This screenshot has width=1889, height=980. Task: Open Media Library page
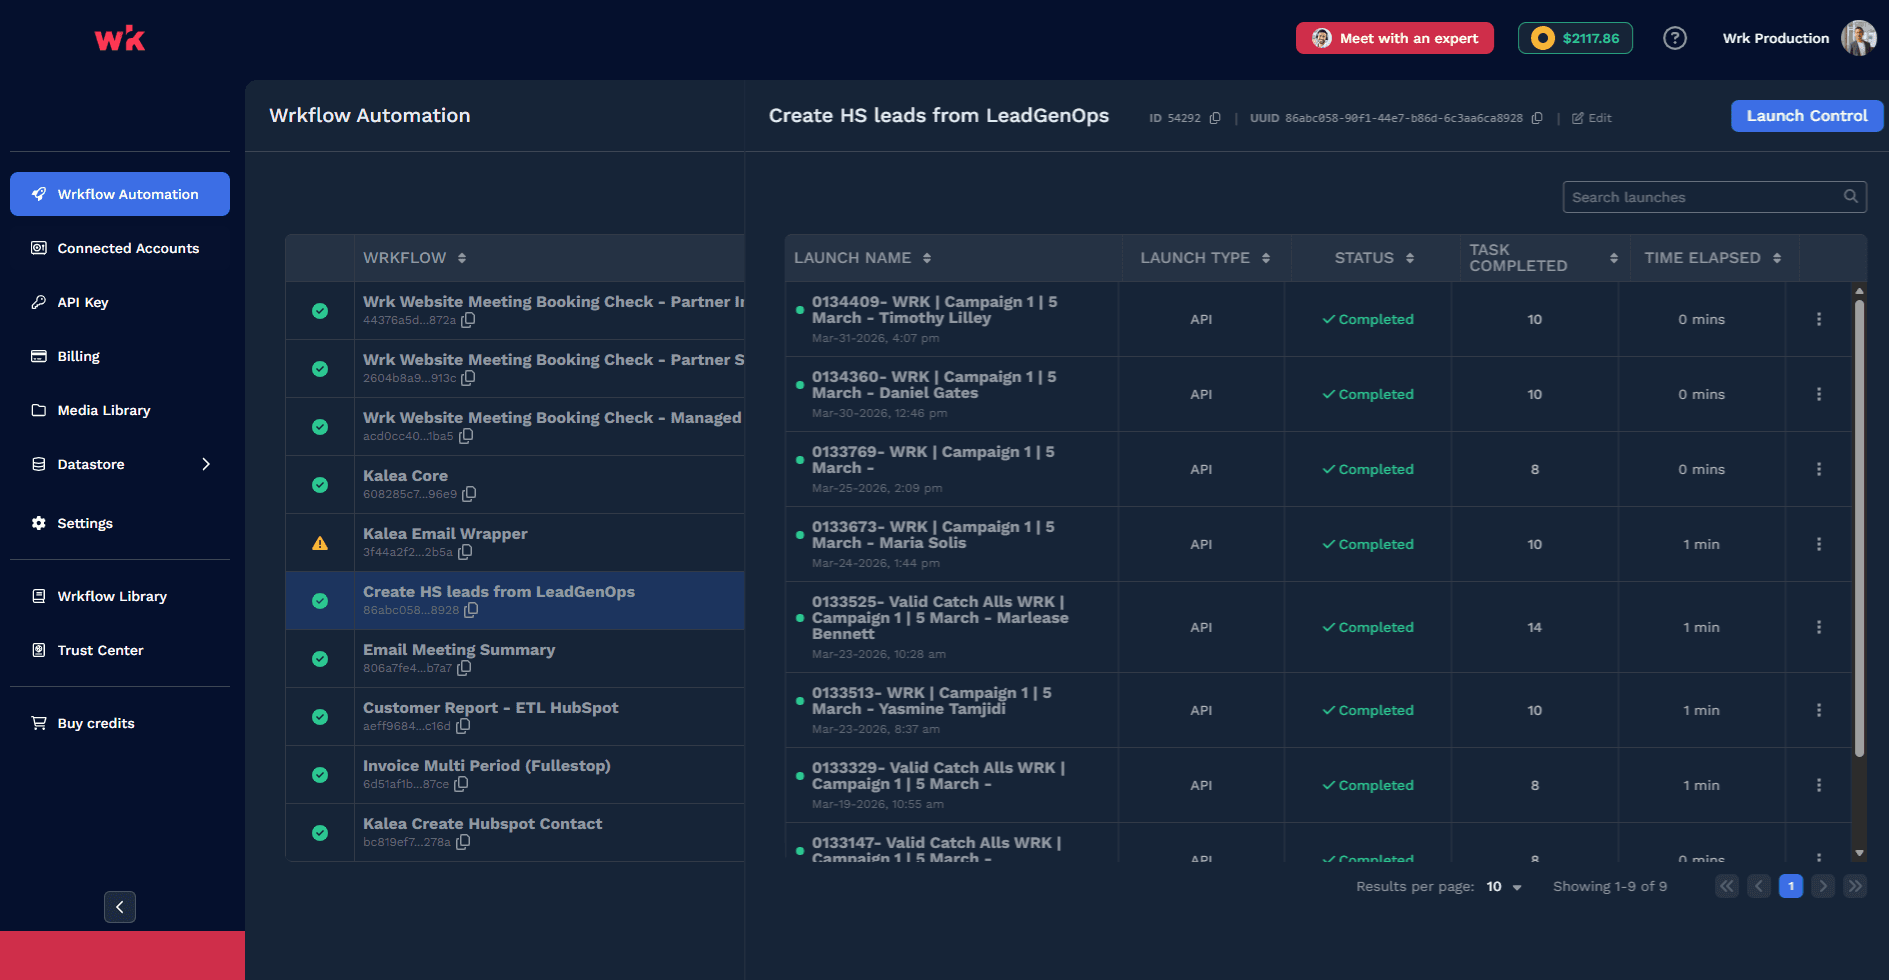[120, 410]
